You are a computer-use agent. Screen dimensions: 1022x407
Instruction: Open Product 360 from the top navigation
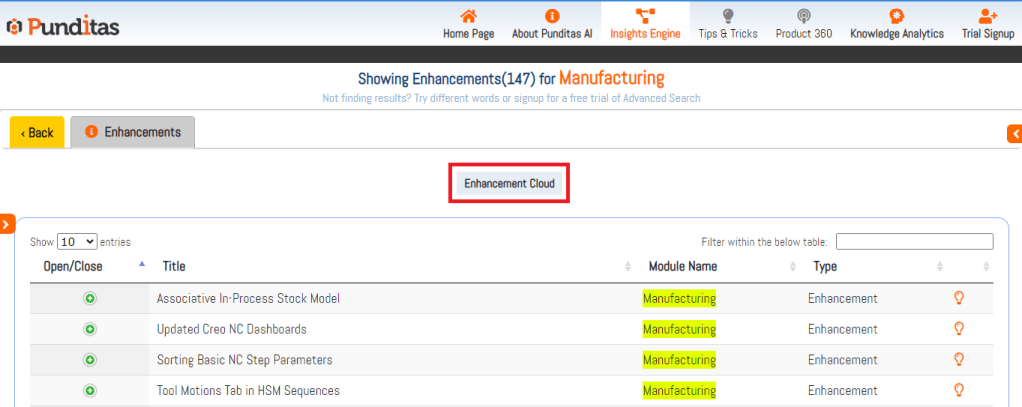coord(803,24)
